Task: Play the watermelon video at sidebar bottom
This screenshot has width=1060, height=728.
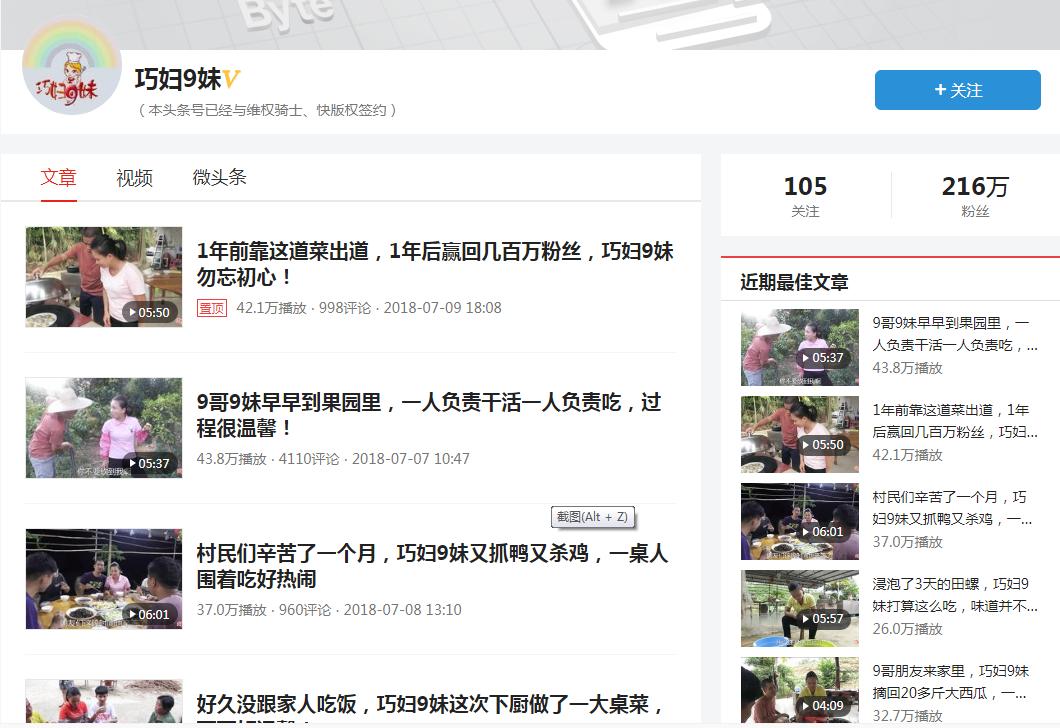Action: 799,692
